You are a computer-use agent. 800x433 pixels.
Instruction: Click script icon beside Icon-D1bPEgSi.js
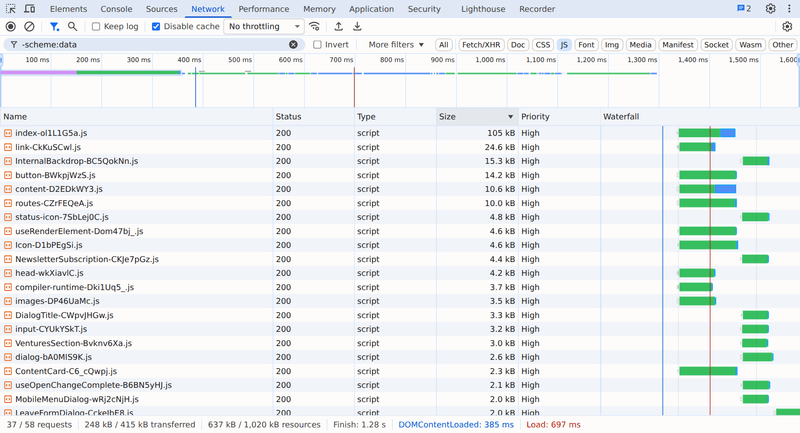click(x=8, y=245)
